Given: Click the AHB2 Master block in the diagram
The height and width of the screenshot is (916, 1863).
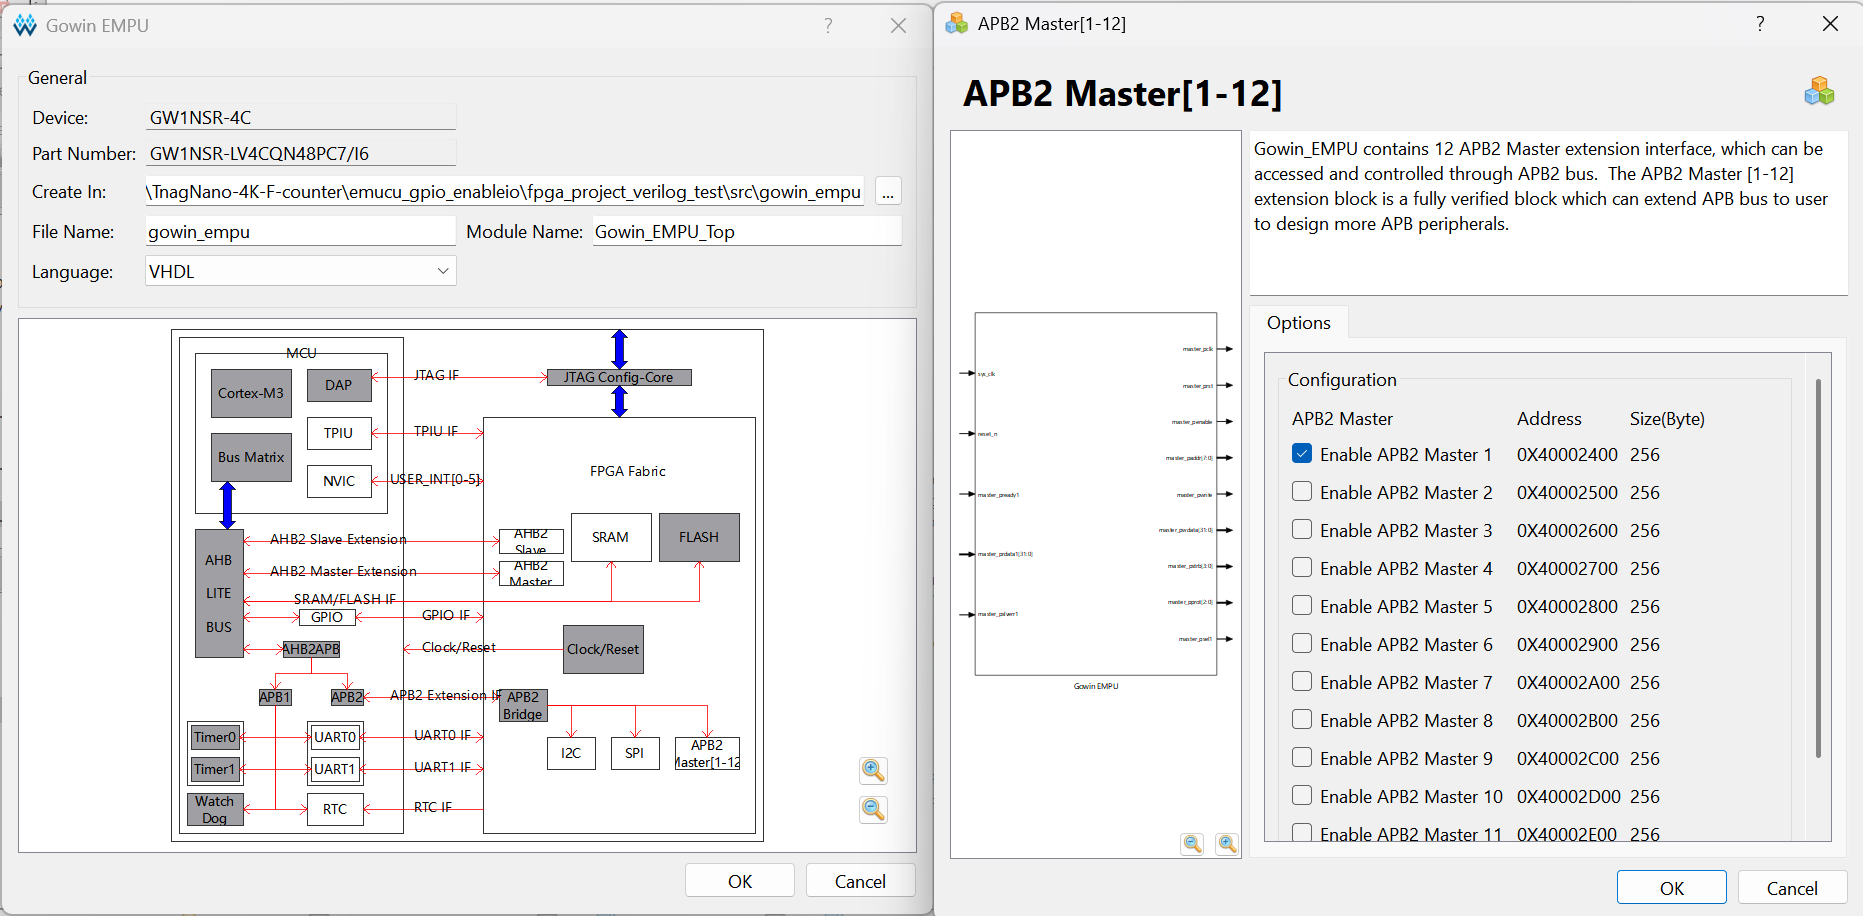Looking at the screenshot, I should click(x=531, y=573).
